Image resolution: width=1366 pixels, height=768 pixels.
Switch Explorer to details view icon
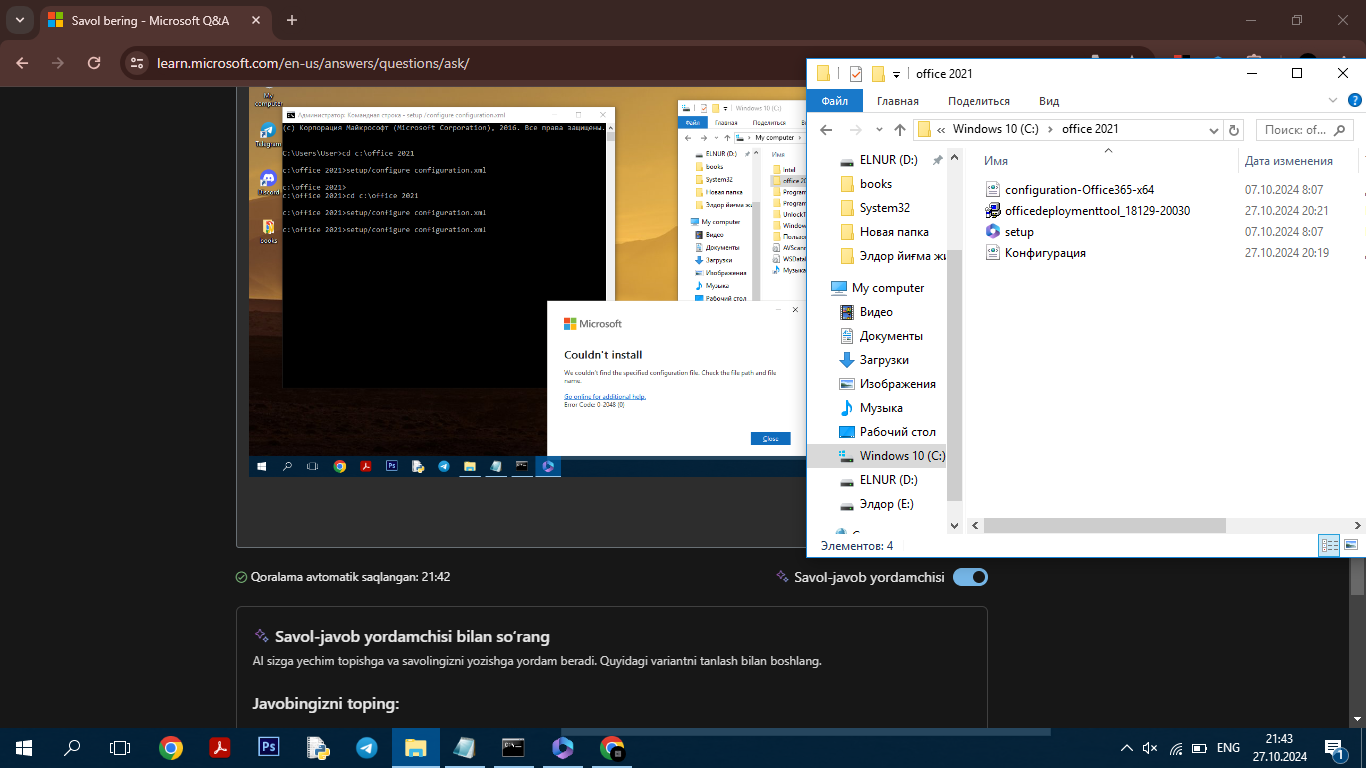(1329, 545)
